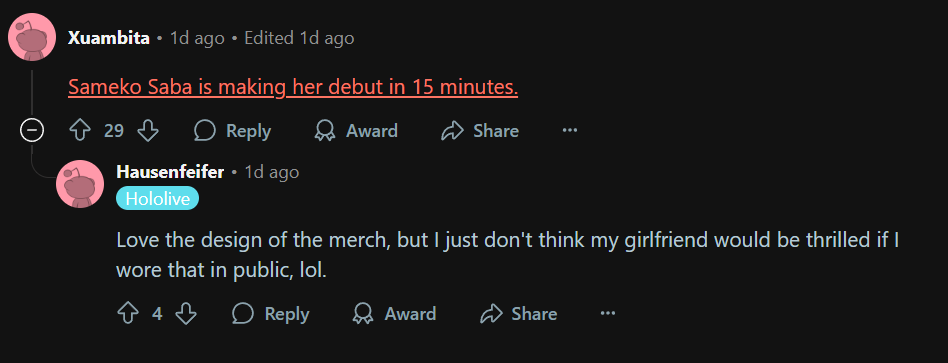This screenshot has width=948, height=363.
Task: Collapse the Xuambita comment thread
Action: [31, 131]
